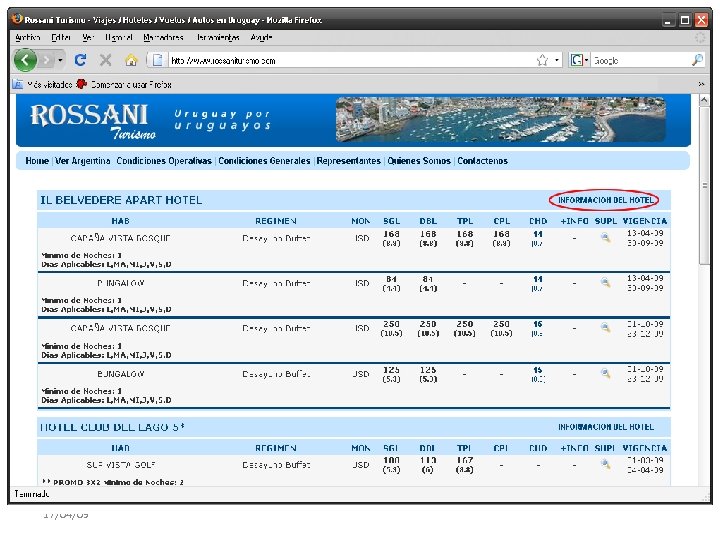
Task: Open Condiciones Operativas link
Action: click(164, 161)
